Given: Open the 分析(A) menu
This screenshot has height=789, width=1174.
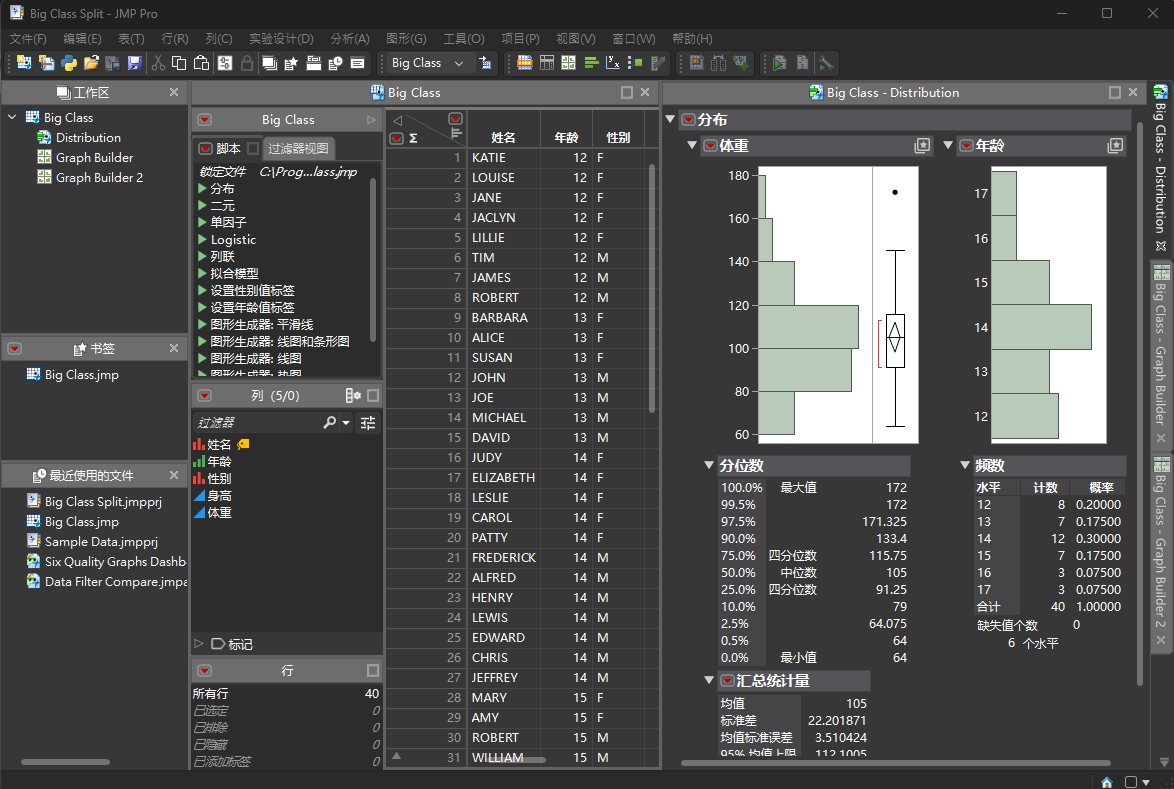Looking at the screenshot, I should coord(350,38).
